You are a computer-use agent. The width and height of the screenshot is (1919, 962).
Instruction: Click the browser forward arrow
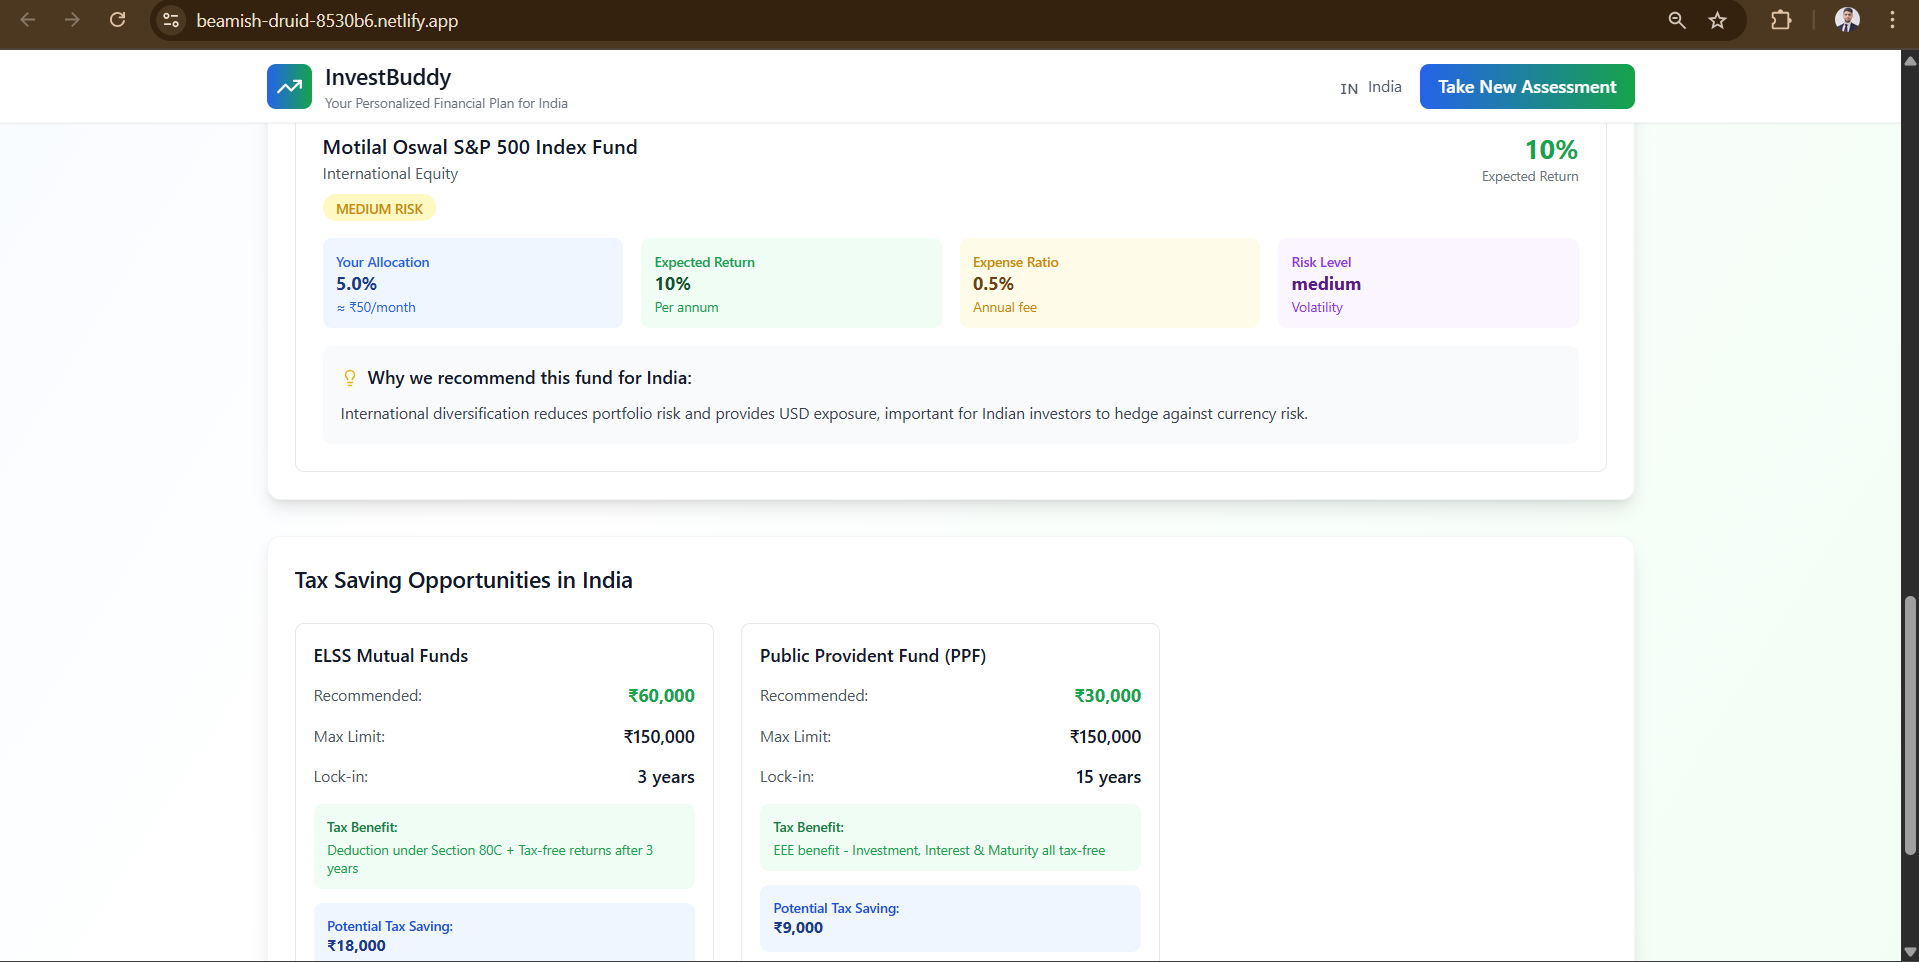72,20
